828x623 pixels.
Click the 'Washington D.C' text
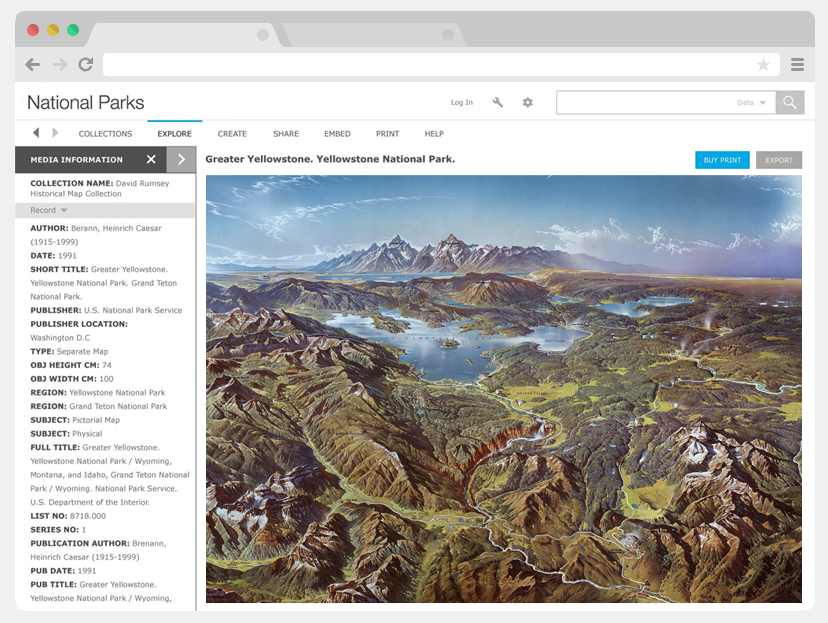point(60,338)
